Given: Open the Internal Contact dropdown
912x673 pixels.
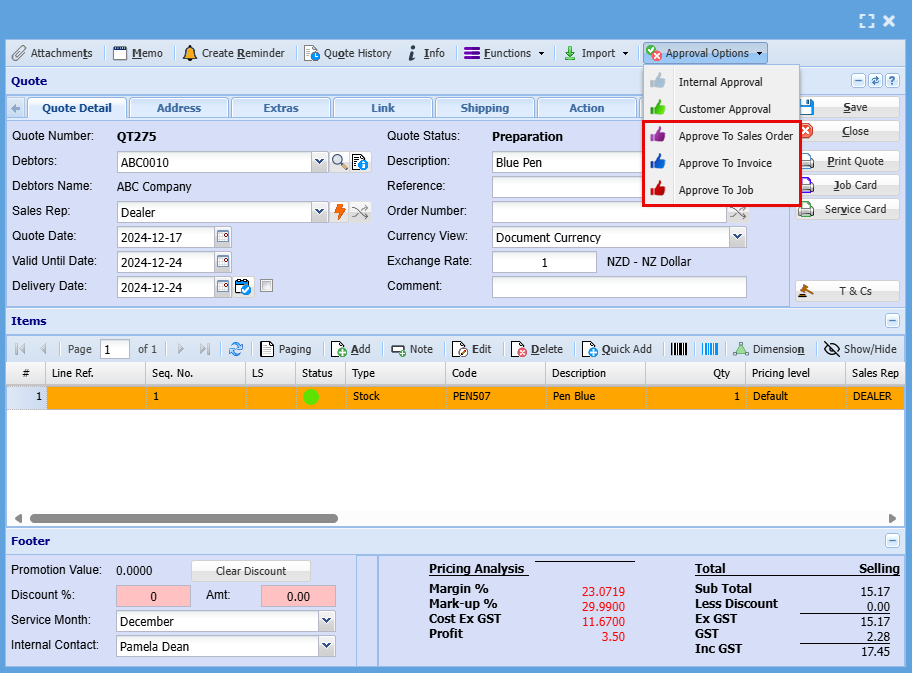Looking at the screenshot, I should tap(326, 646).
